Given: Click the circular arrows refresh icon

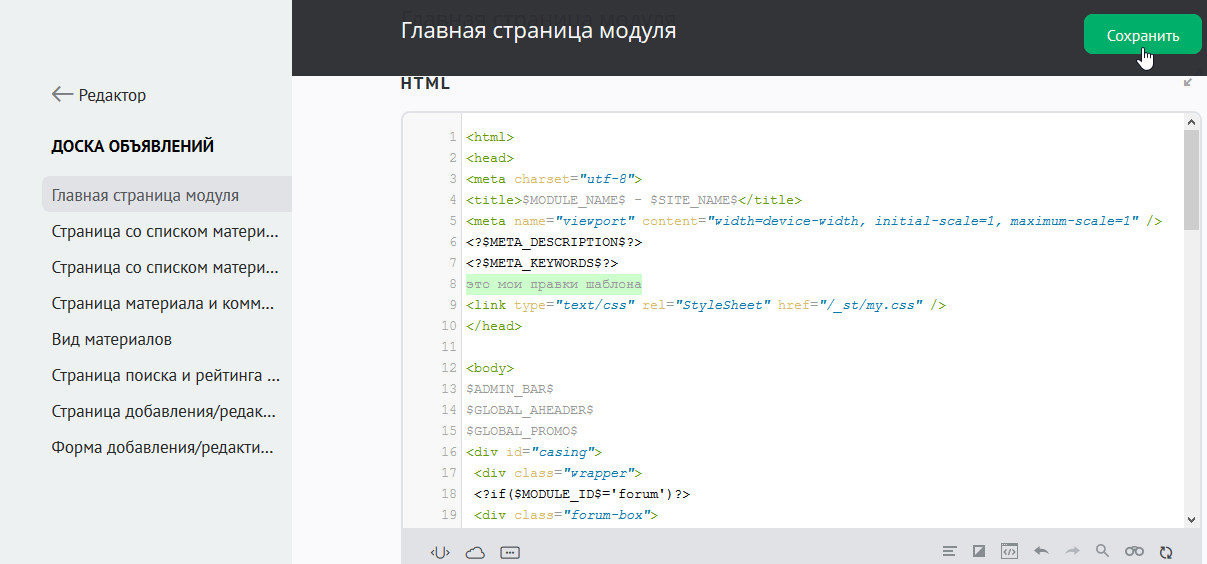Looking at the screenshot, I should [x=1165, y=551].
